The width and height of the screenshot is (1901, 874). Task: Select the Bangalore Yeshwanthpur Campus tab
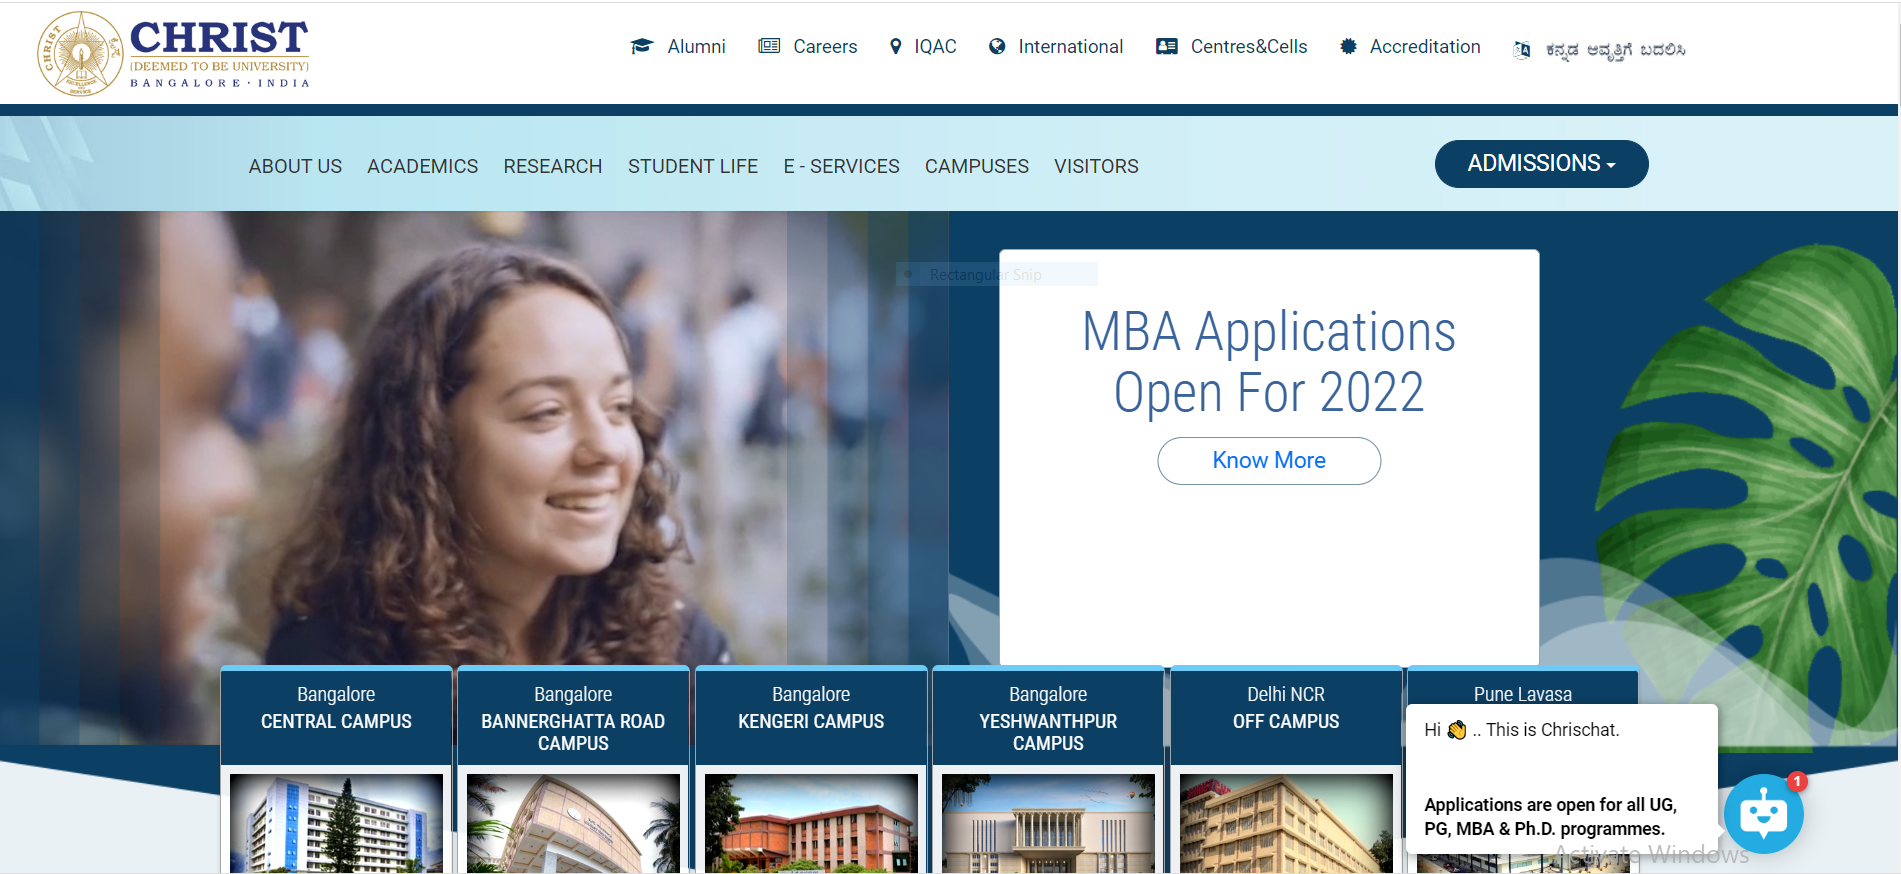(1048, 716)
